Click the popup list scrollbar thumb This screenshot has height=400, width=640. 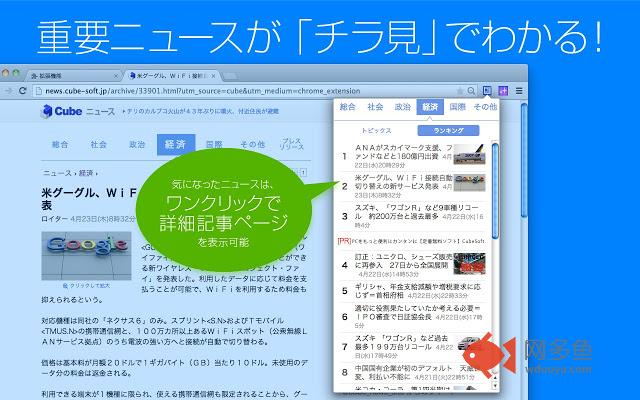(x=495, y=191)
